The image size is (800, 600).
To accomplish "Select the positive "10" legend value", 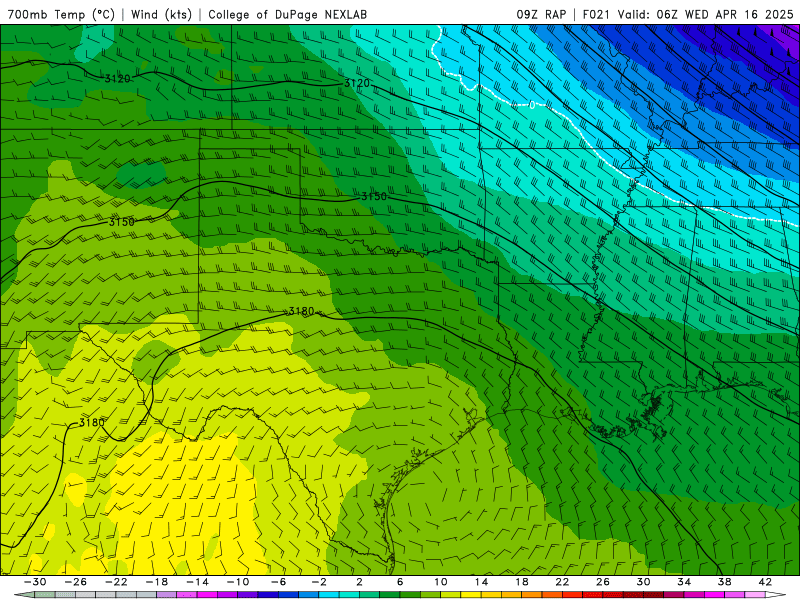I will click(441, 582).
